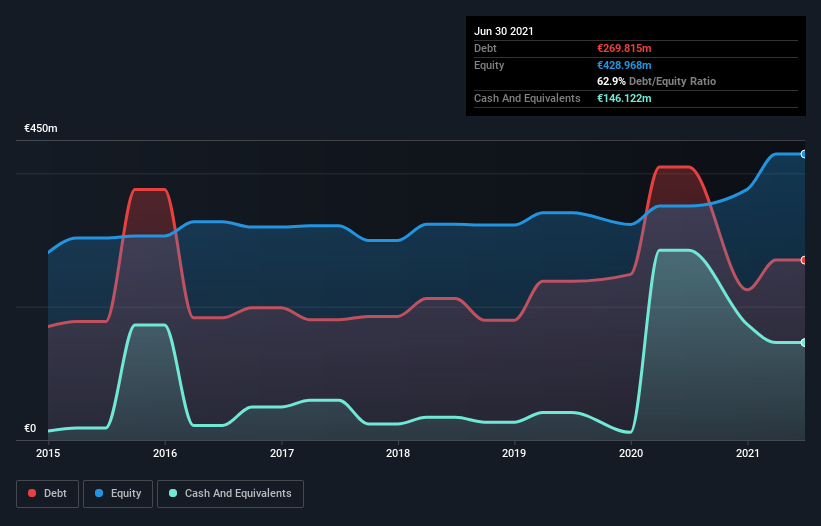Click the 2015 x-axis label
Screen dimensions: 821x526
click(48, 453)
